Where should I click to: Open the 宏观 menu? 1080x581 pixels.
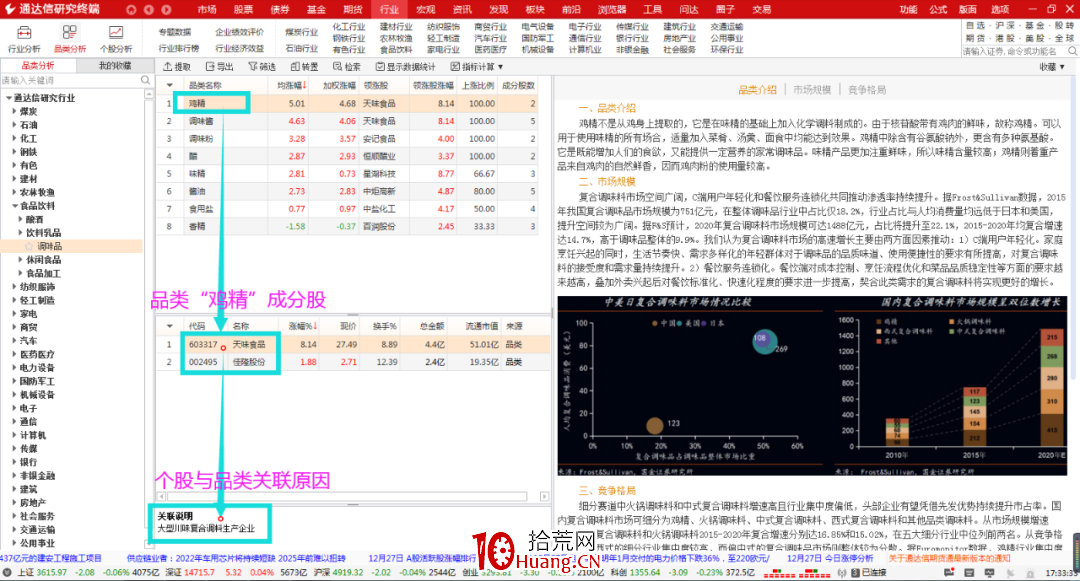pyautogui.click(x=425, y=10)
